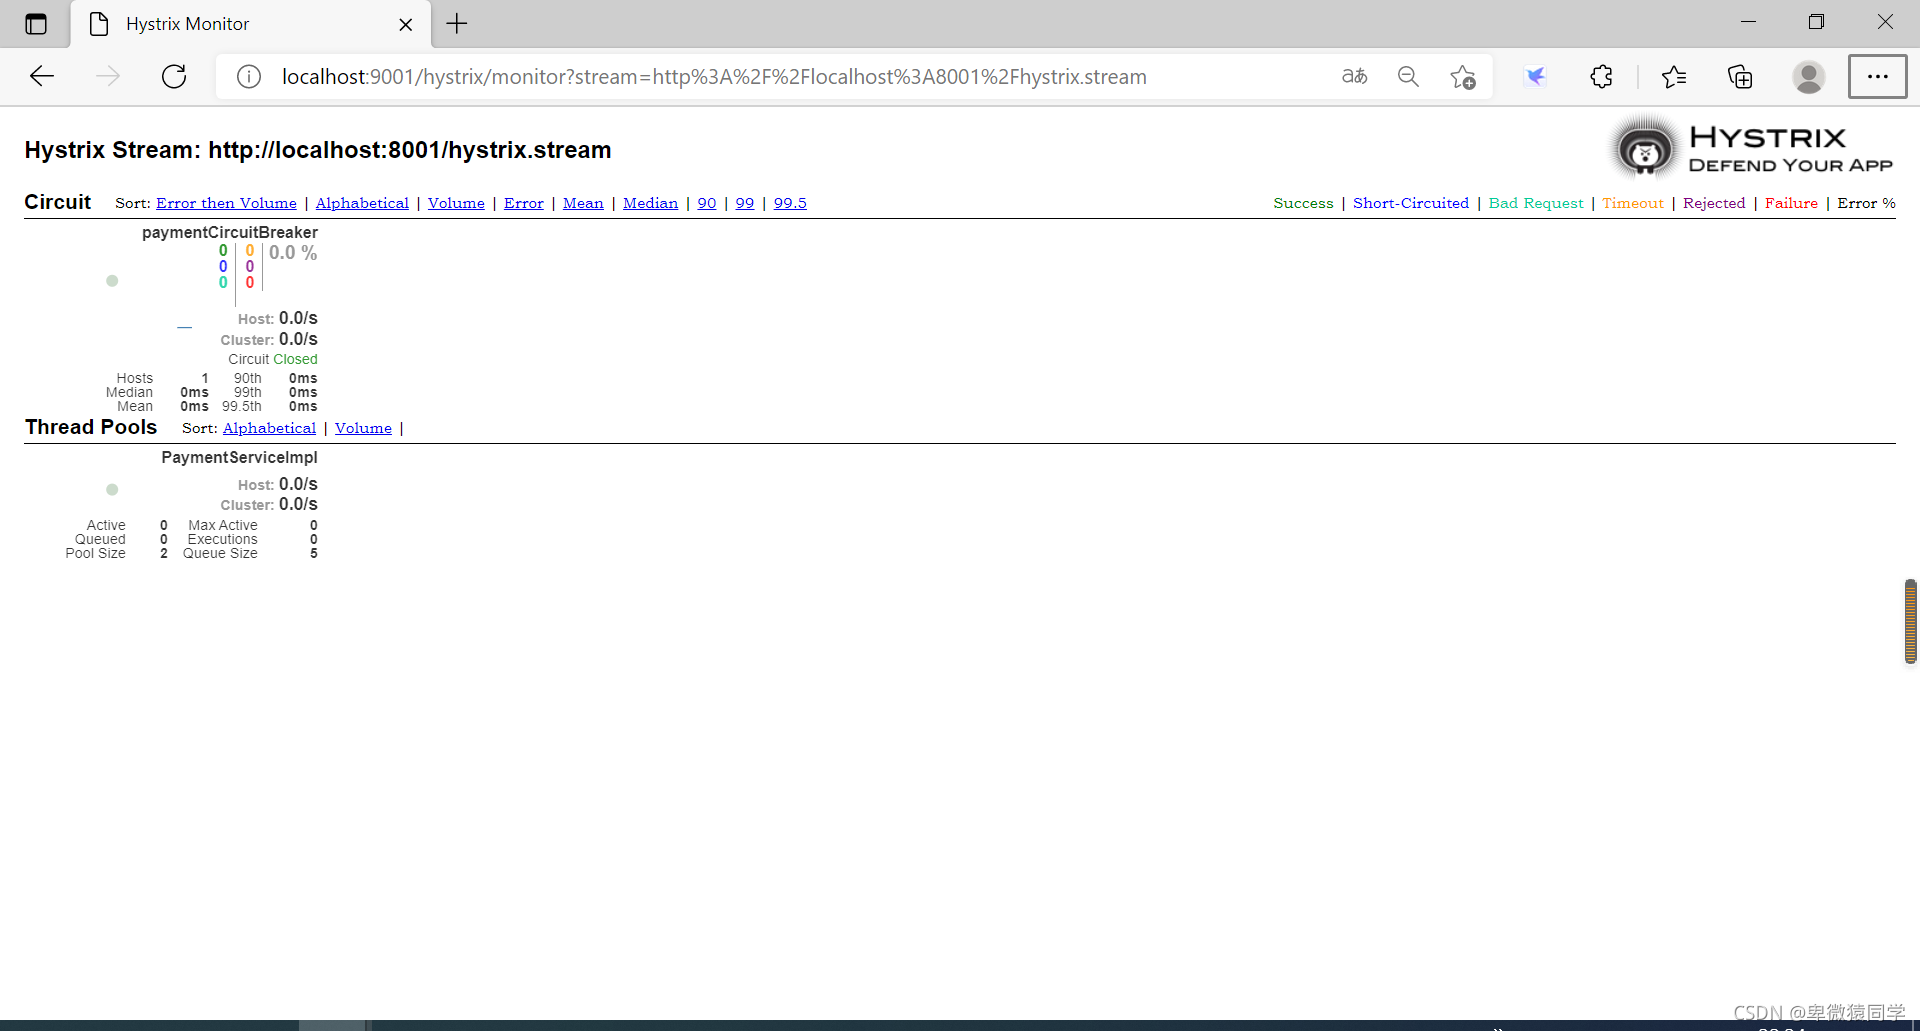Open a new browser tab
1920x1031 pixels.
point(457,23)
